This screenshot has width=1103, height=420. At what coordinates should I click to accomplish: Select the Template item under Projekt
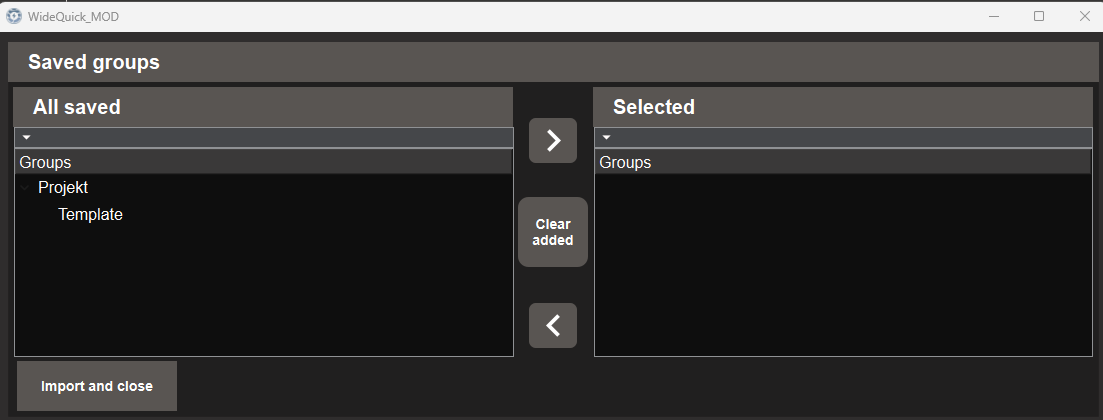(90, 215)
